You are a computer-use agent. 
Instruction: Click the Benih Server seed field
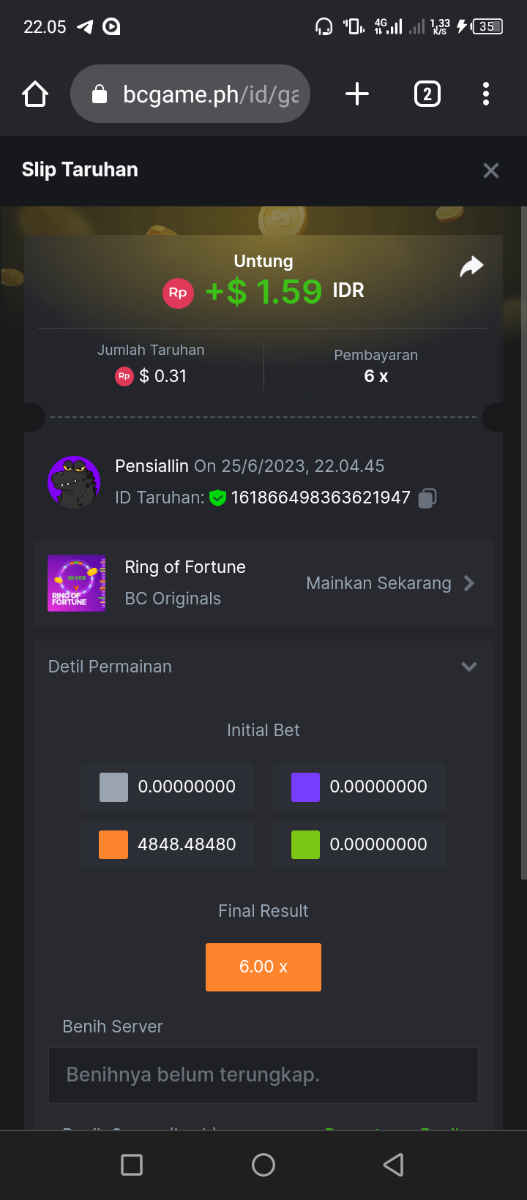click(263, 1075)
